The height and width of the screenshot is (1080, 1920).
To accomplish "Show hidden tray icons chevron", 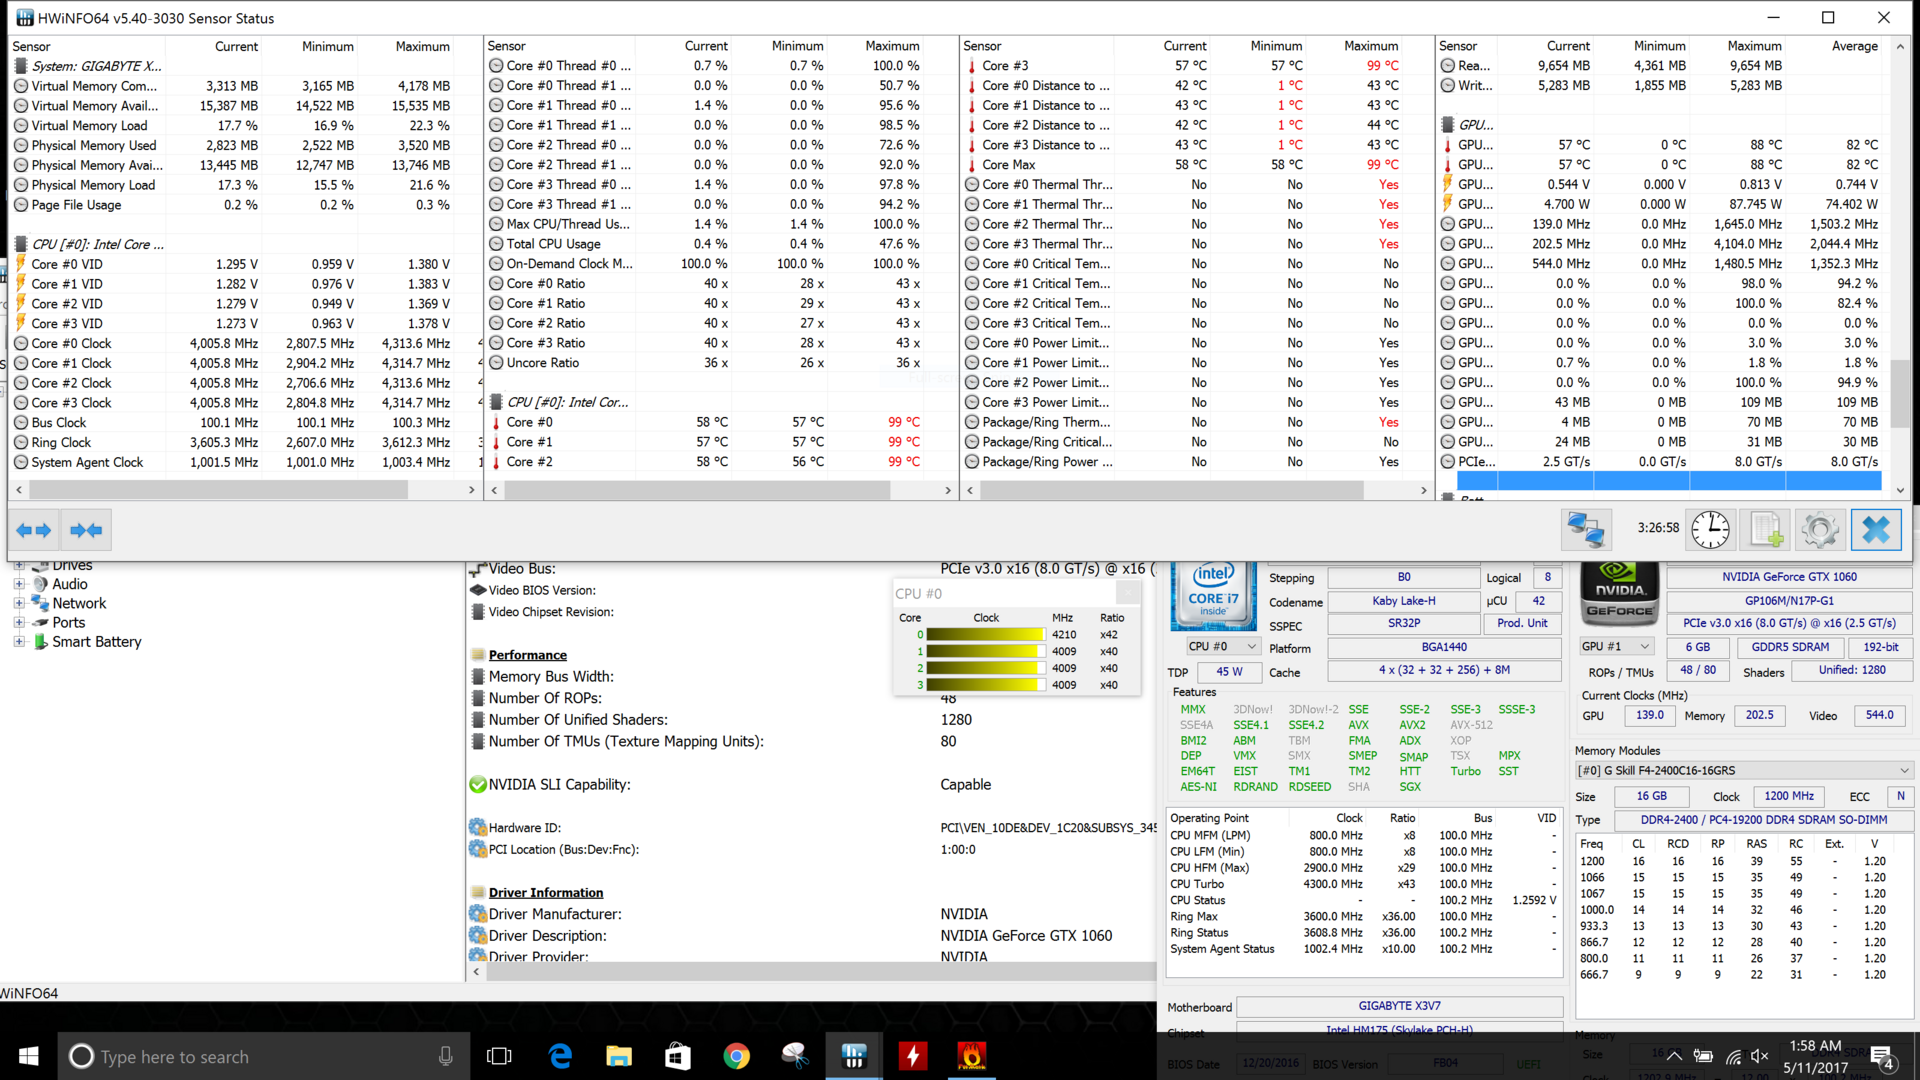I will pos(1673,1056).
